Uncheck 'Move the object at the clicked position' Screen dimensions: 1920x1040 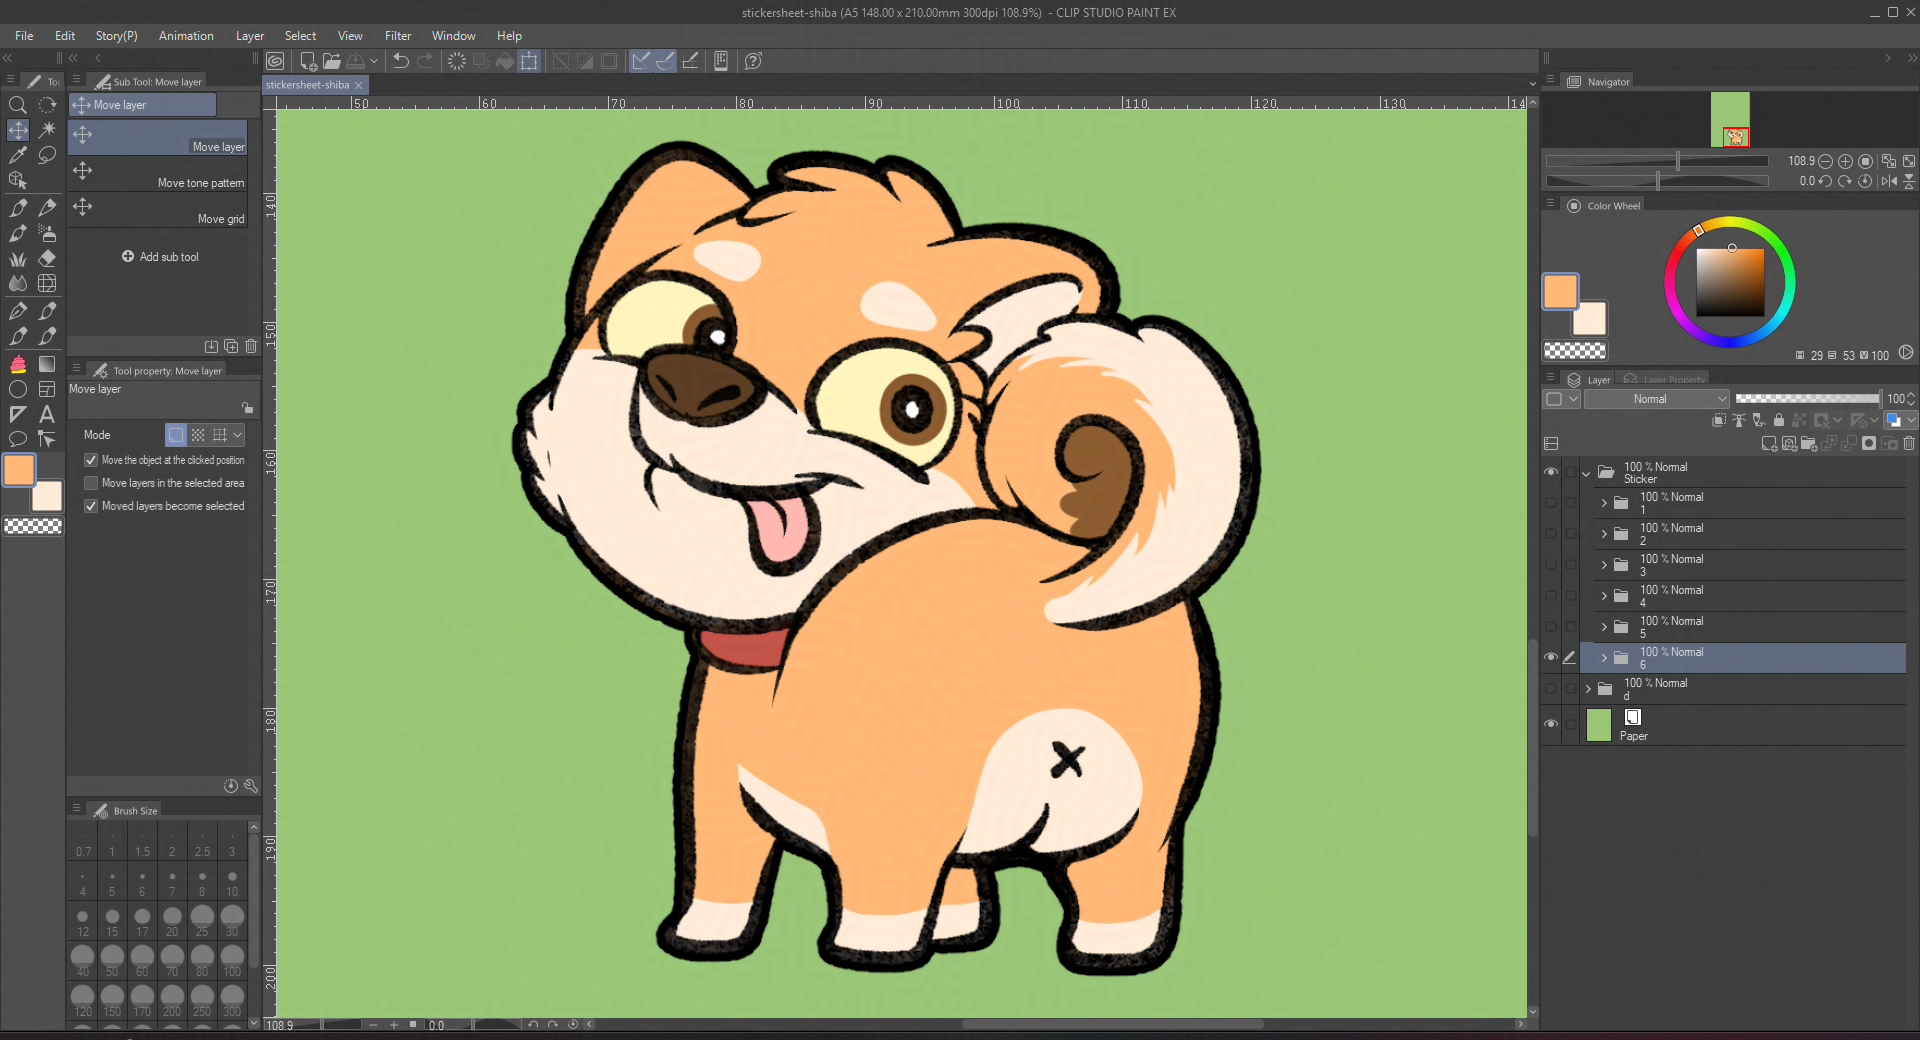point(91,460)
